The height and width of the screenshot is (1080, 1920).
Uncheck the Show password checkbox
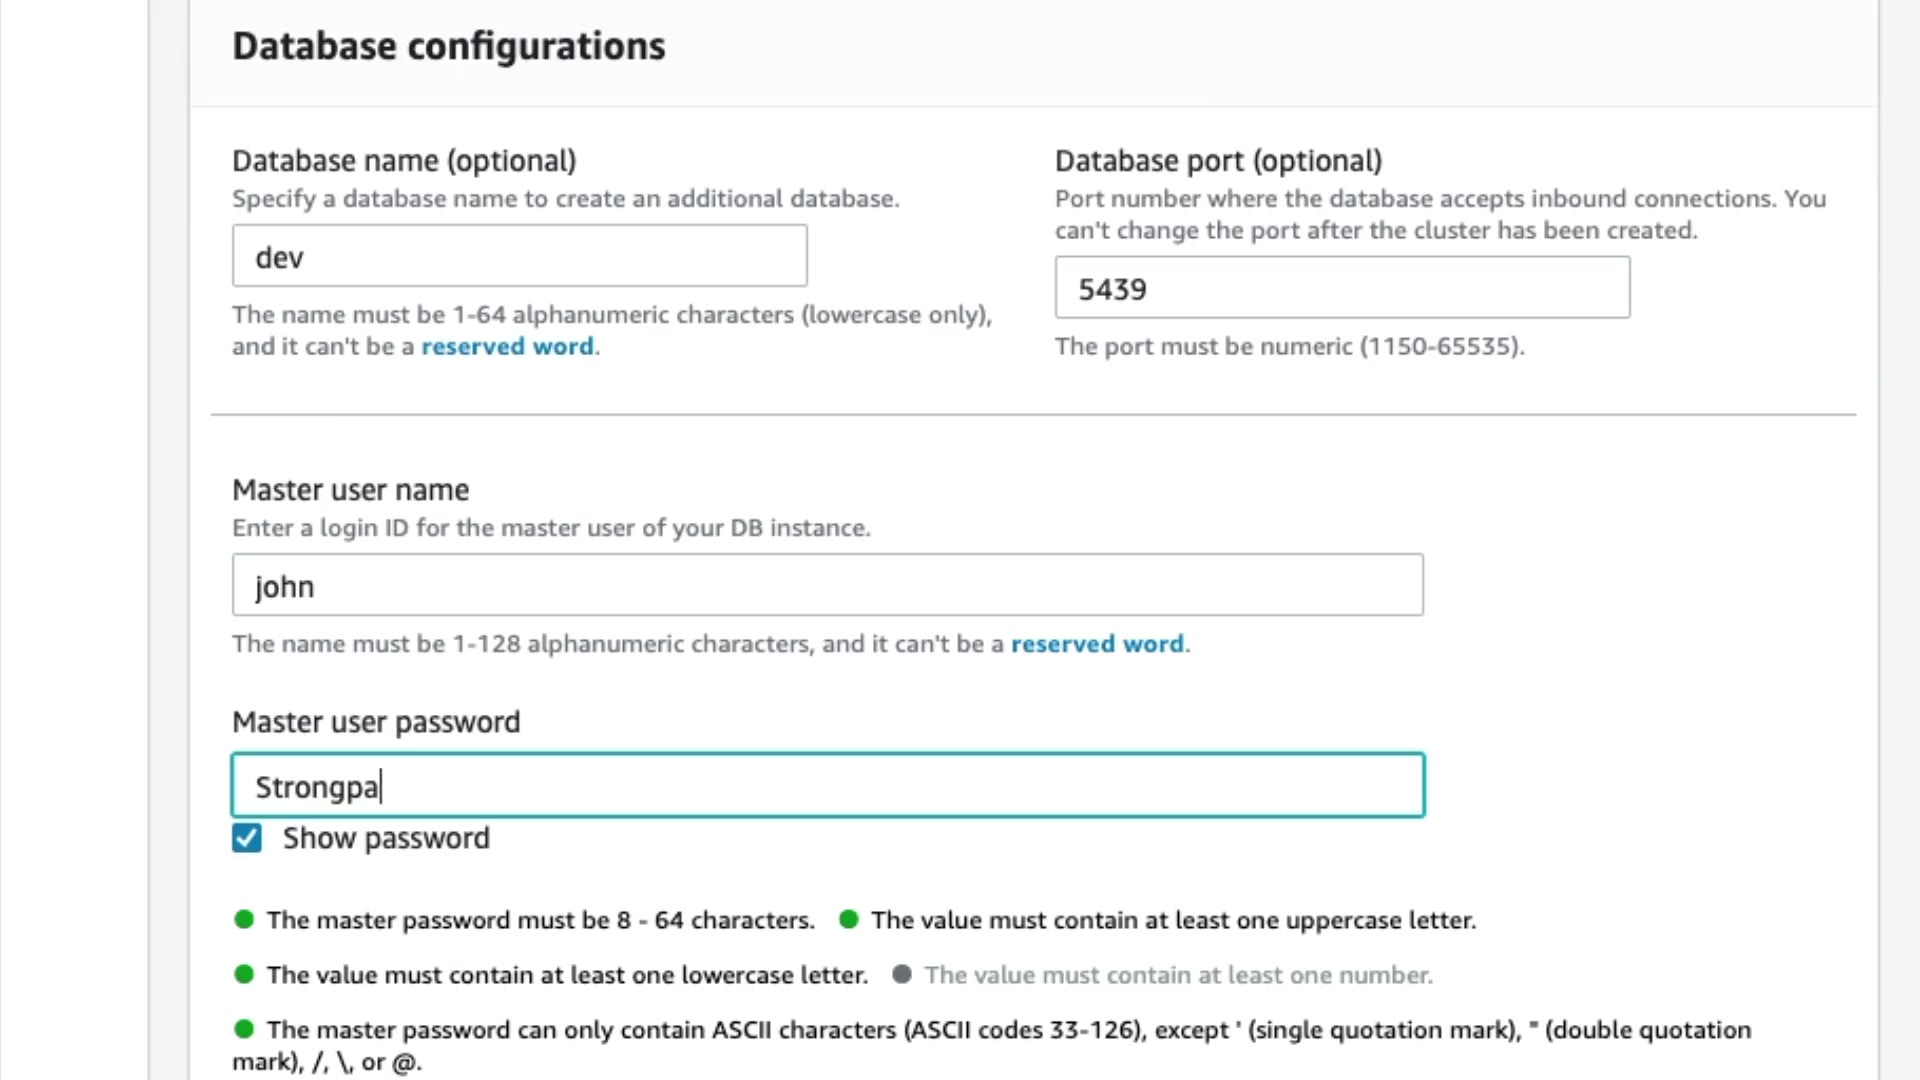click(247, 838)
